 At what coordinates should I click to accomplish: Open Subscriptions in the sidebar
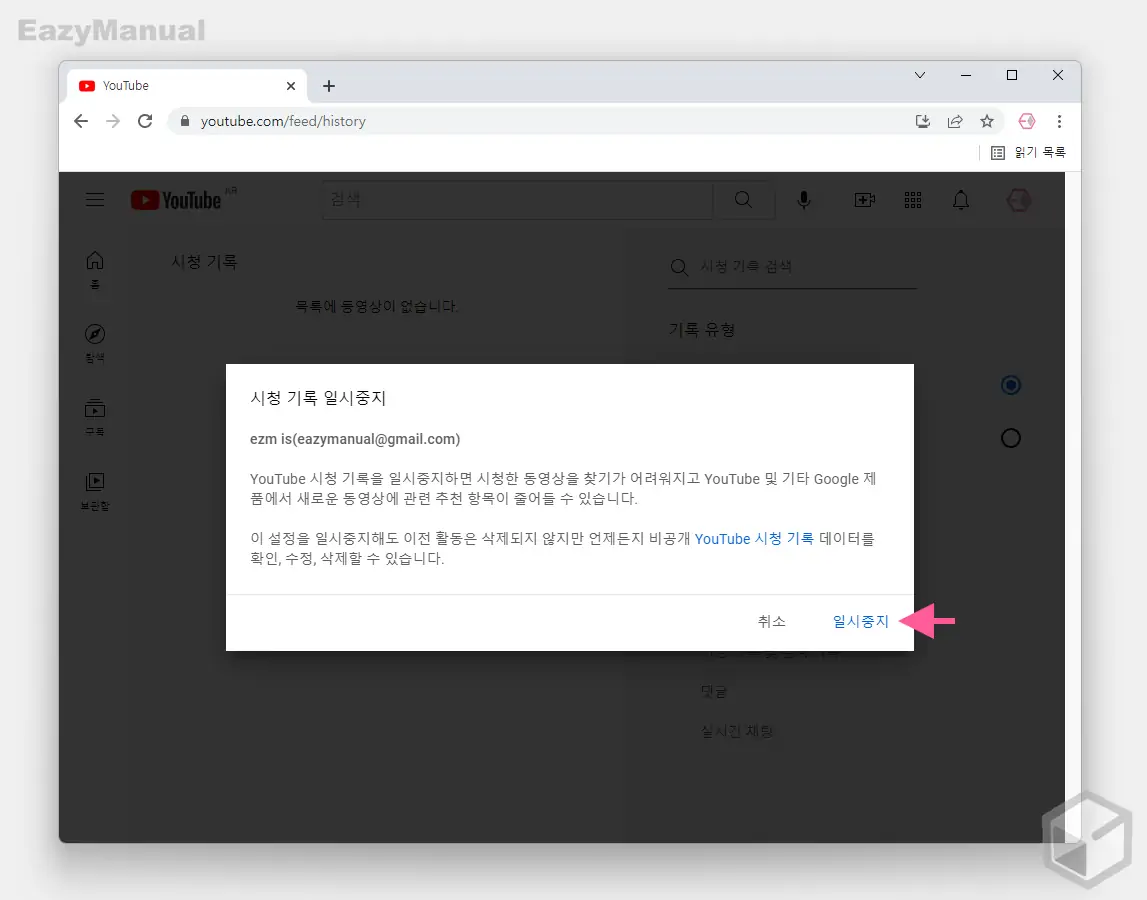click(95, 417)
